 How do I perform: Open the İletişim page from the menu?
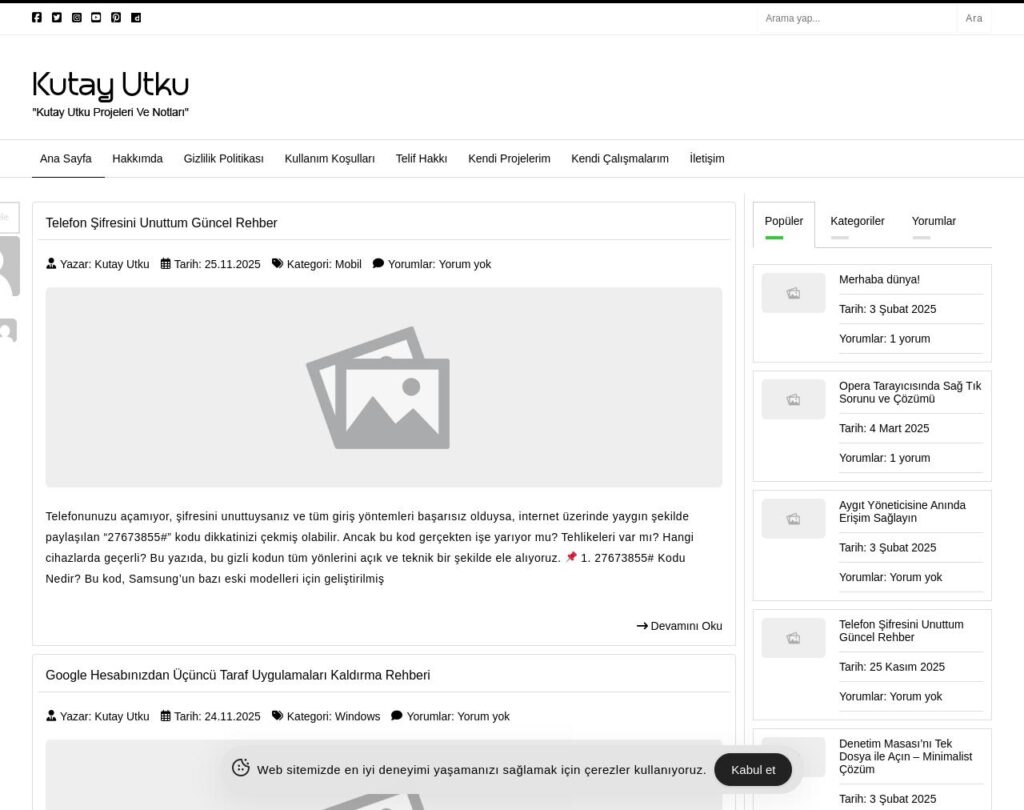(706, 159)
